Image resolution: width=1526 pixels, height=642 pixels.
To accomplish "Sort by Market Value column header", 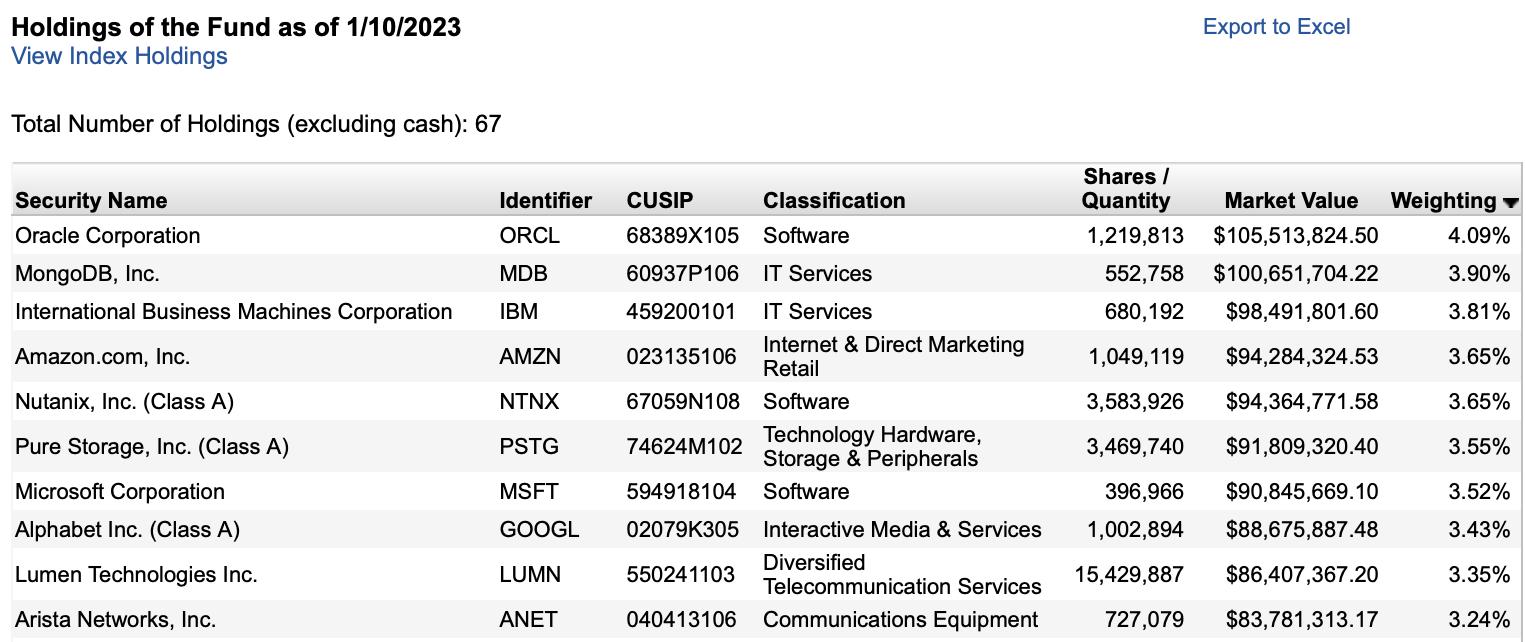I will pos(1291,201).
